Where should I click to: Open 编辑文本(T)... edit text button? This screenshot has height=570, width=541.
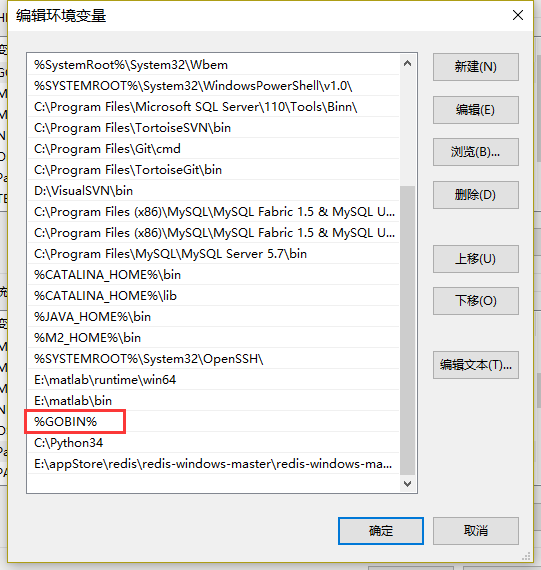coord(476,365)
